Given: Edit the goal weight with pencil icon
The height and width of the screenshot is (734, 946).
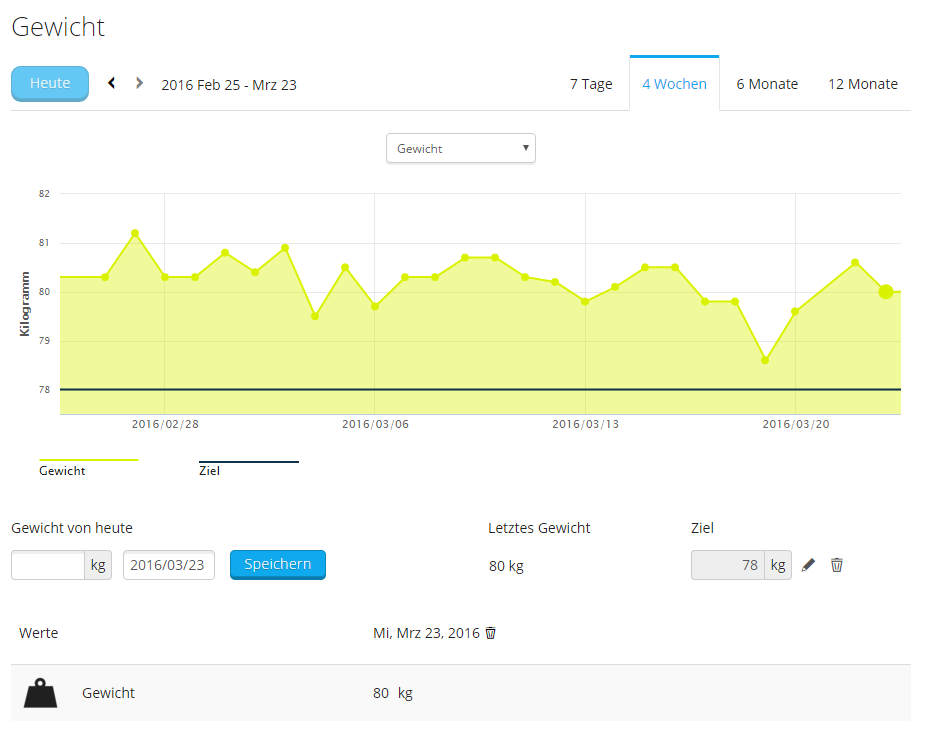Looking at the screenshot, I should click(x=808, y=565).
